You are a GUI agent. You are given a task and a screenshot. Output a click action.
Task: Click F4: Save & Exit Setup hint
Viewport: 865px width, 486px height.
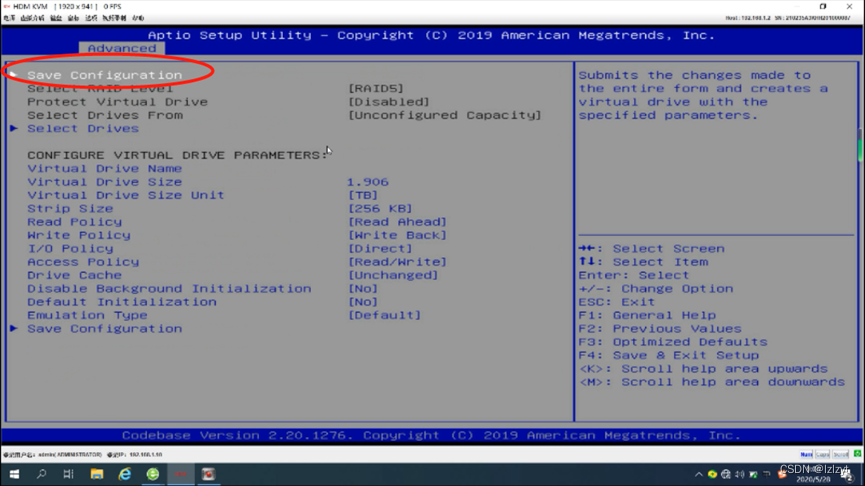[669, 355]
